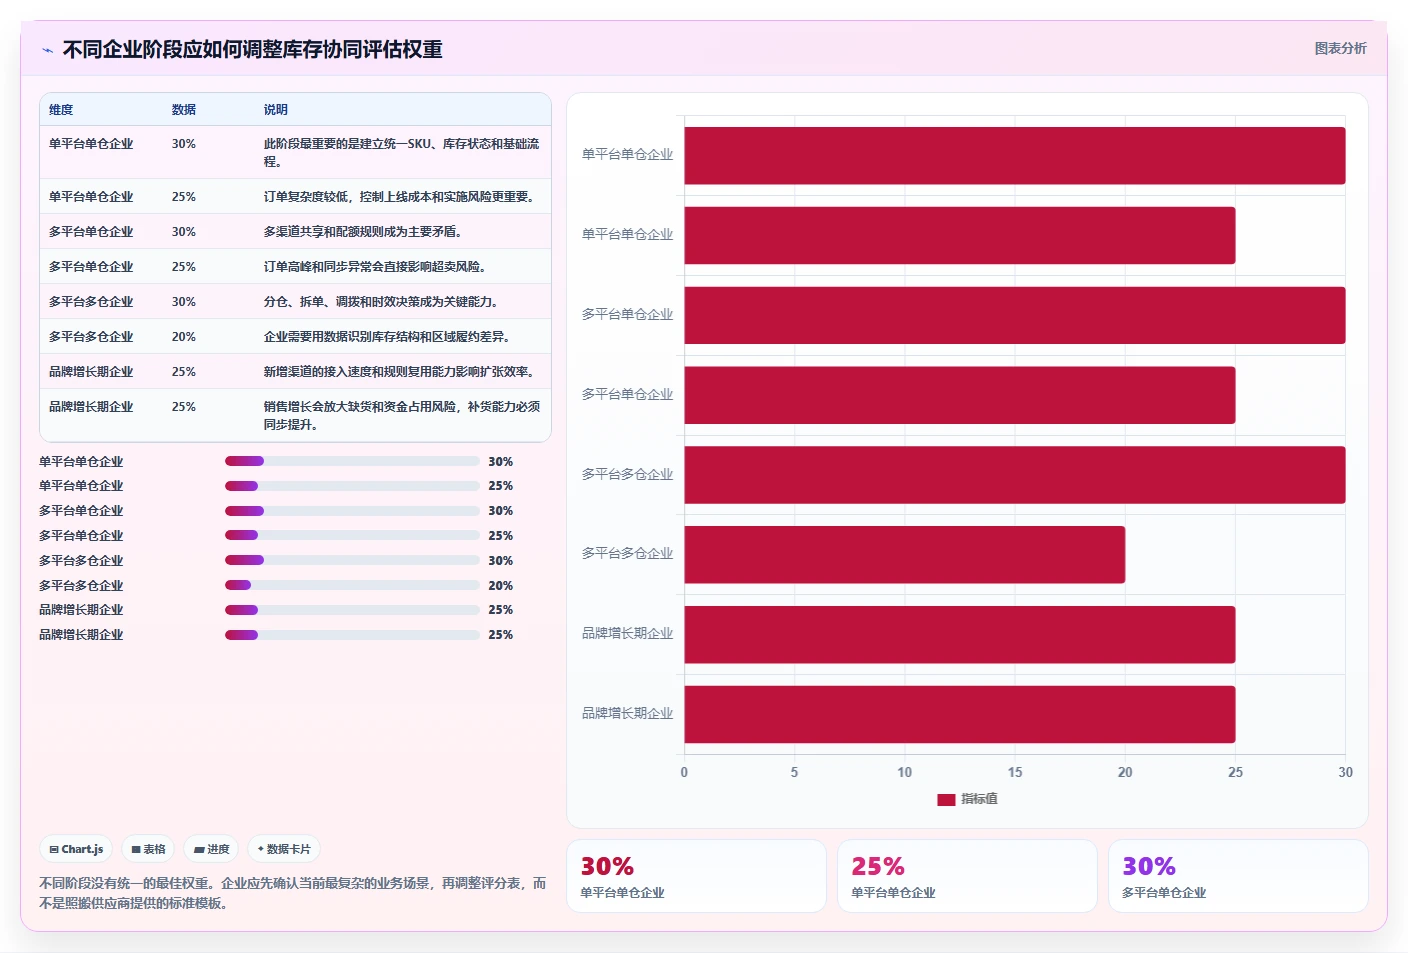
Task: Select the 表格 tag chip
Action: 148,849
